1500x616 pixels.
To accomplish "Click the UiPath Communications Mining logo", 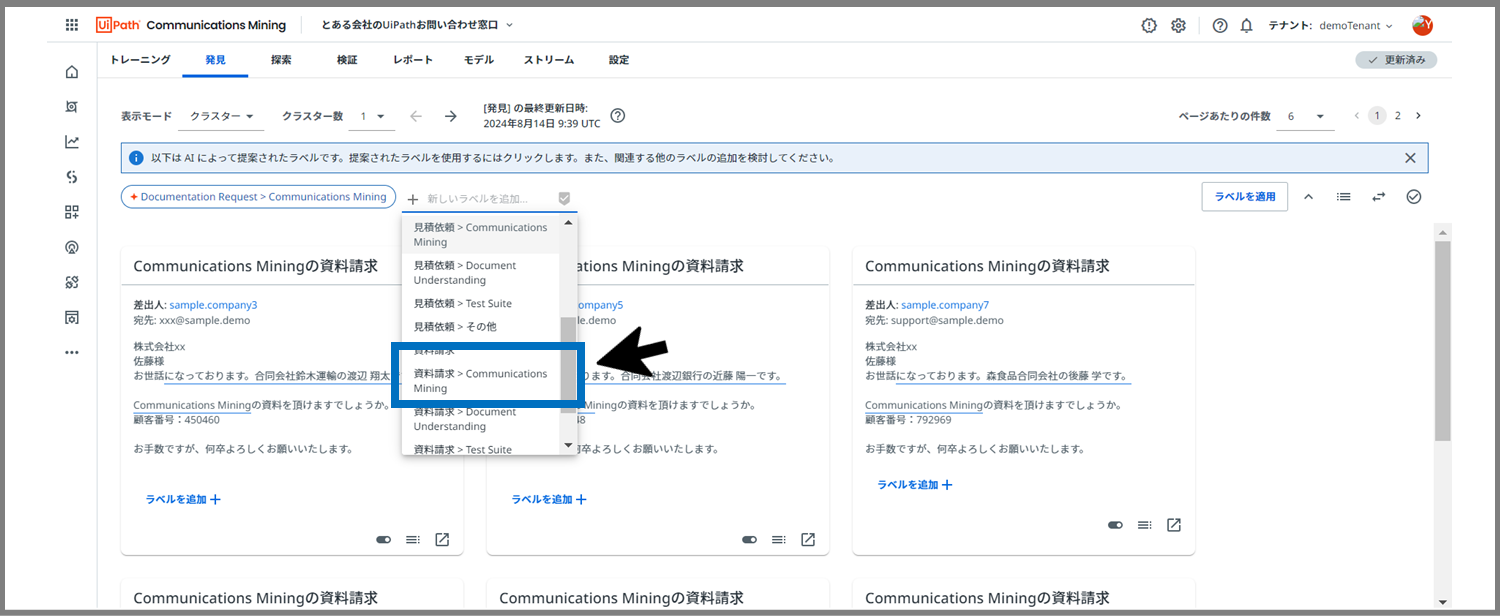I will [191, 25].
